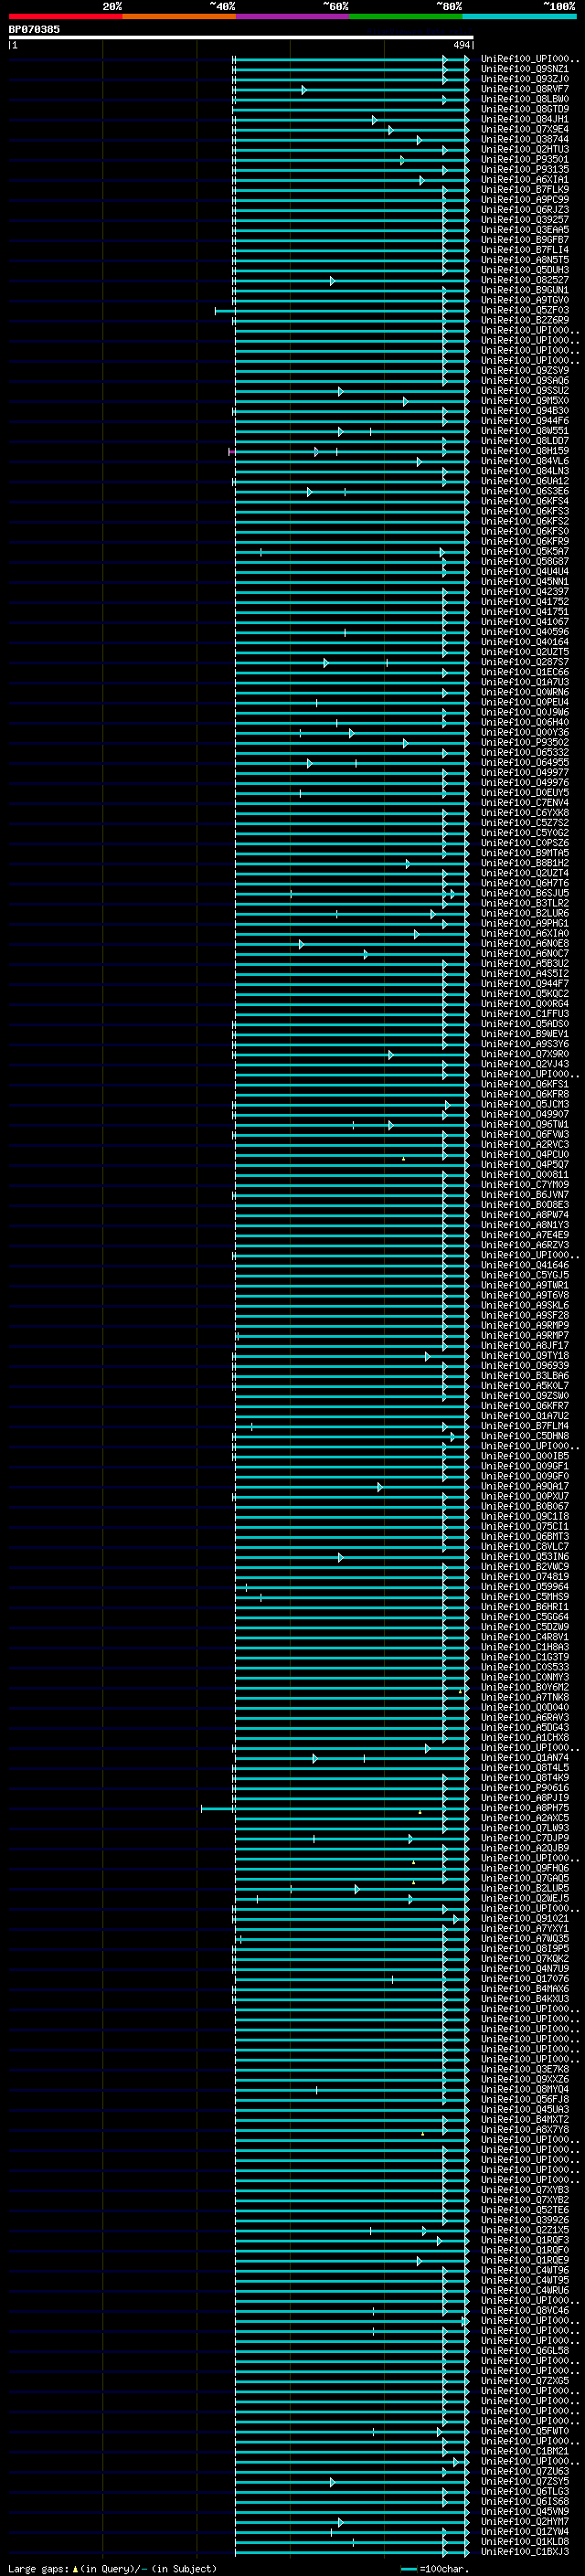
Task: Click the UniRef100_A6XIA1 label
Action: click(x=525, y=180)
